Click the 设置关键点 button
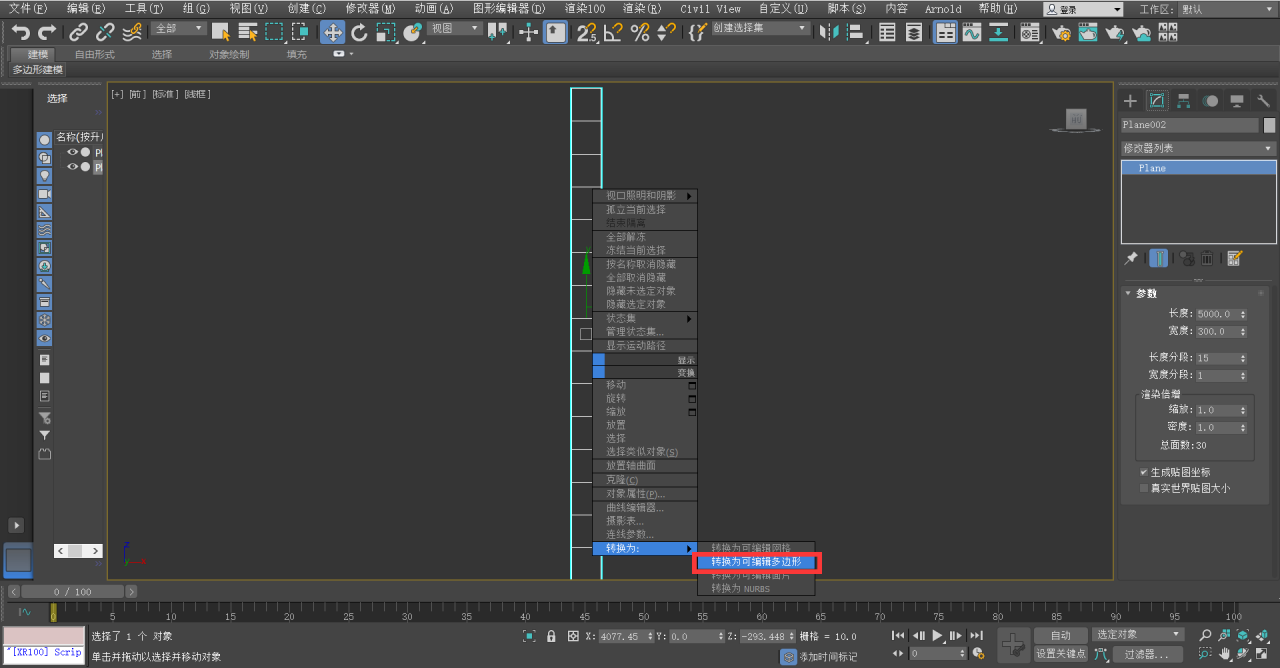 click(1060, 653)
